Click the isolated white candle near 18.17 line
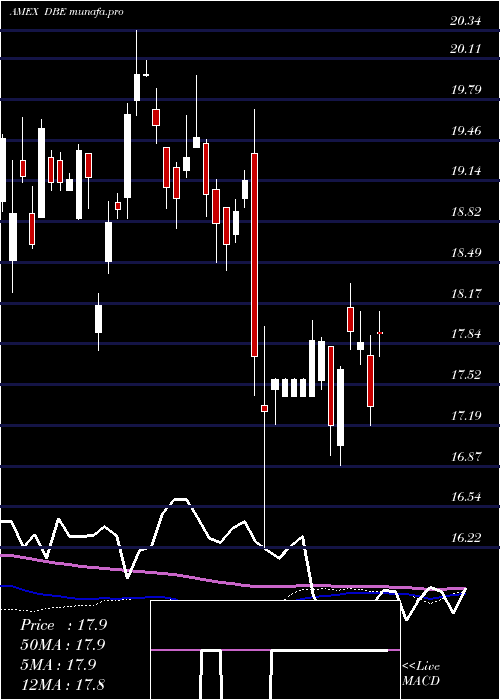 (x=98, y=319)
